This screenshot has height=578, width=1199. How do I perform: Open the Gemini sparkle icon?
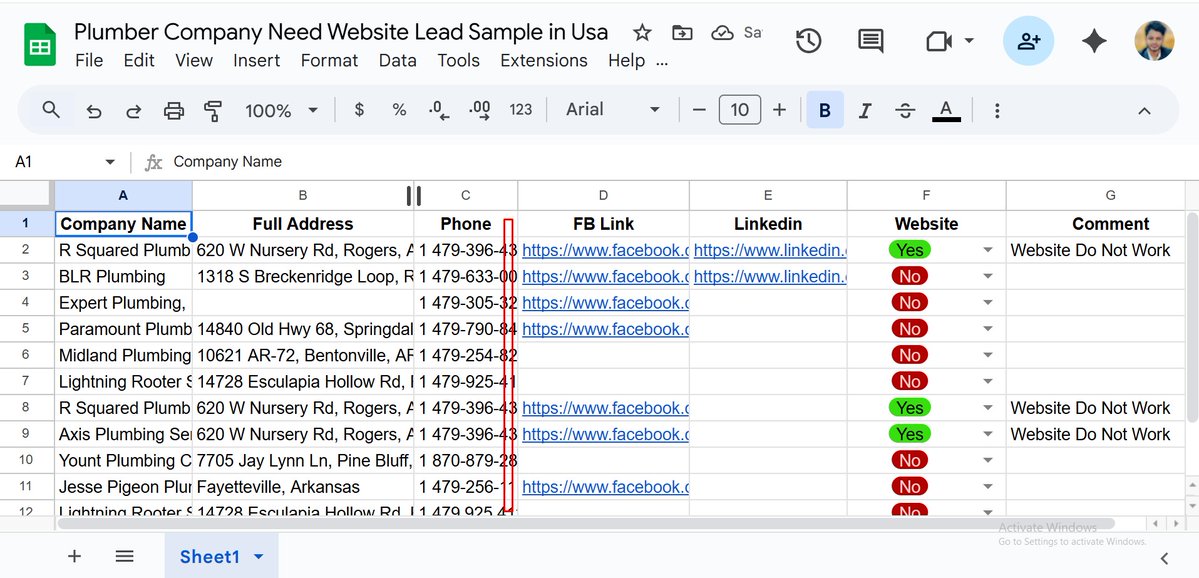pos(1094,41)
